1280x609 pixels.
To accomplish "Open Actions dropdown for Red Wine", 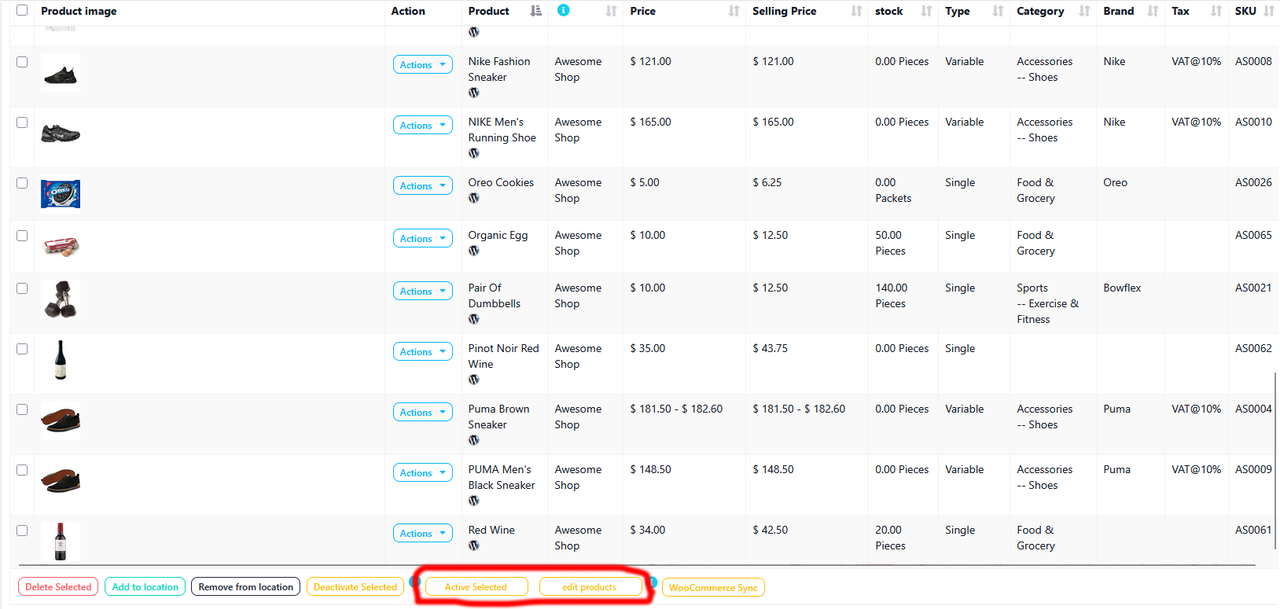I will pos(422,533).
